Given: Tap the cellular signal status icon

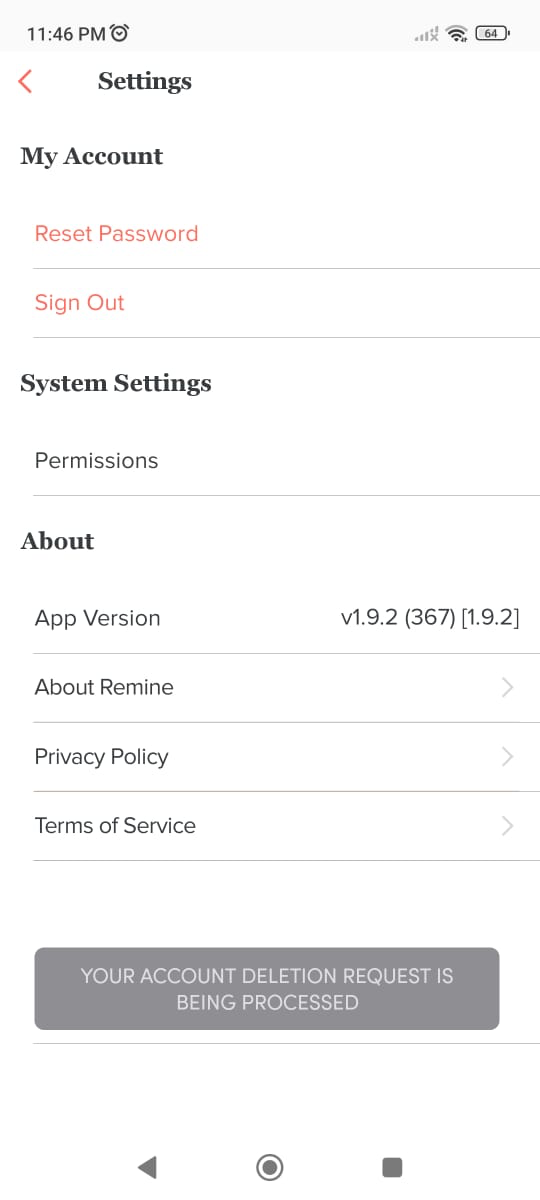Looking at the screenshot, I should 426,34.
